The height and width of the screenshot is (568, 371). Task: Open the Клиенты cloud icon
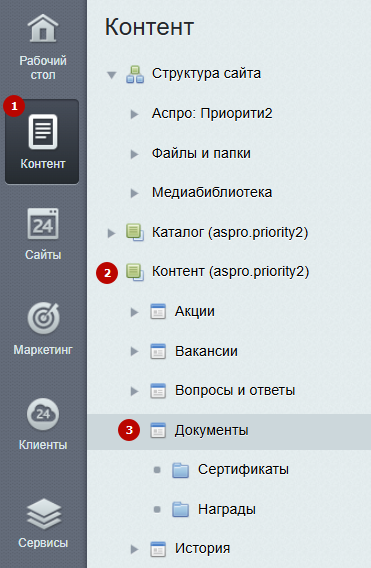[43, 414]
